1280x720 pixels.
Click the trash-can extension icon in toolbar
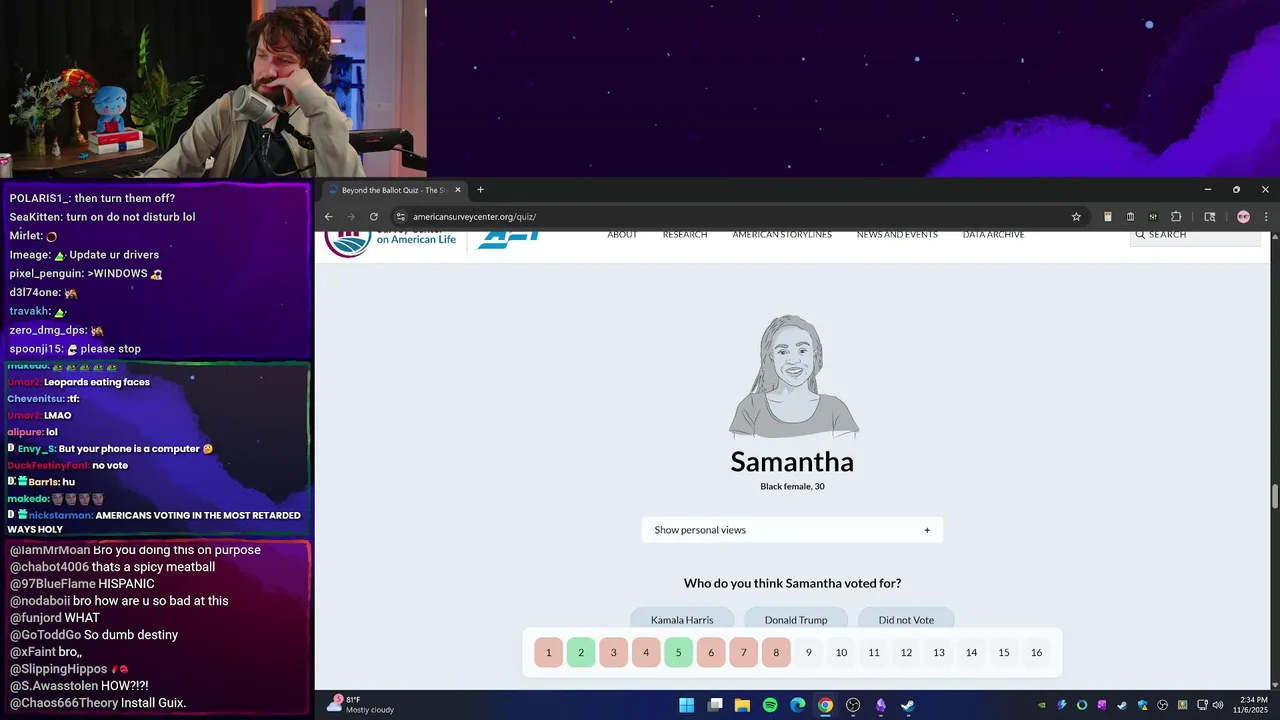tap(1130, 217)
